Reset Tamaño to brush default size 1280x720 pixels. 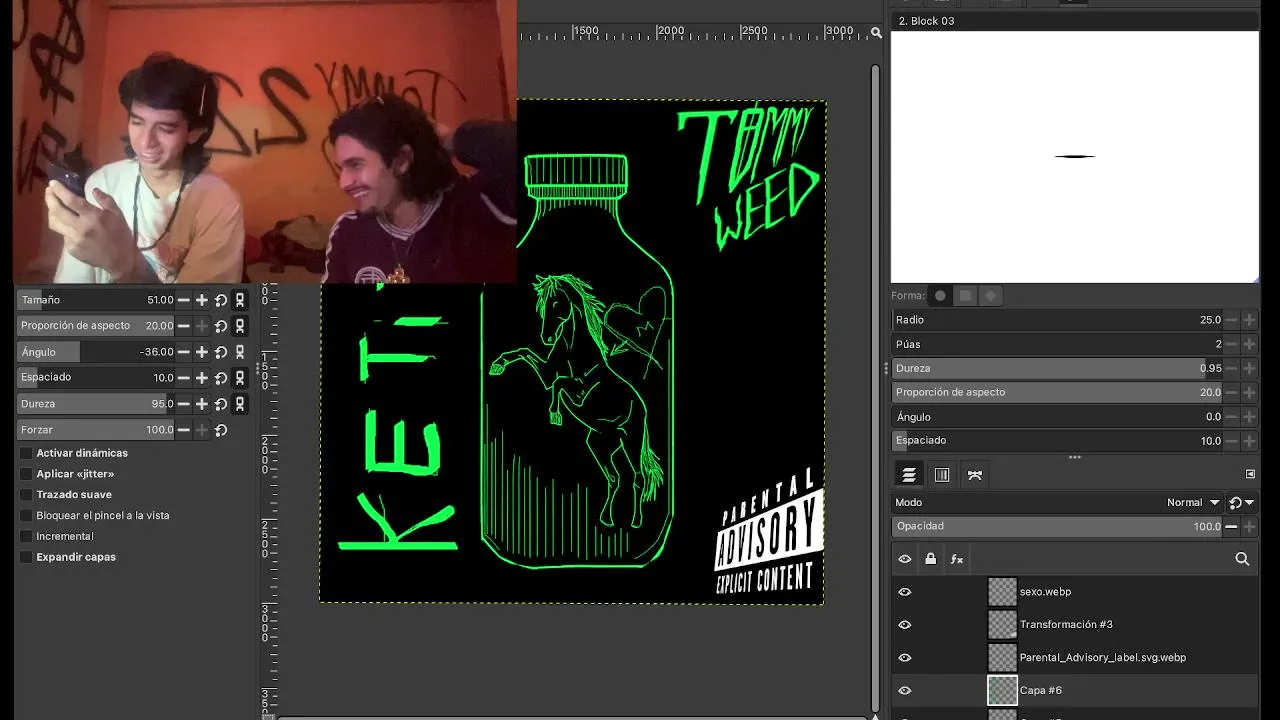click(221, 300)
